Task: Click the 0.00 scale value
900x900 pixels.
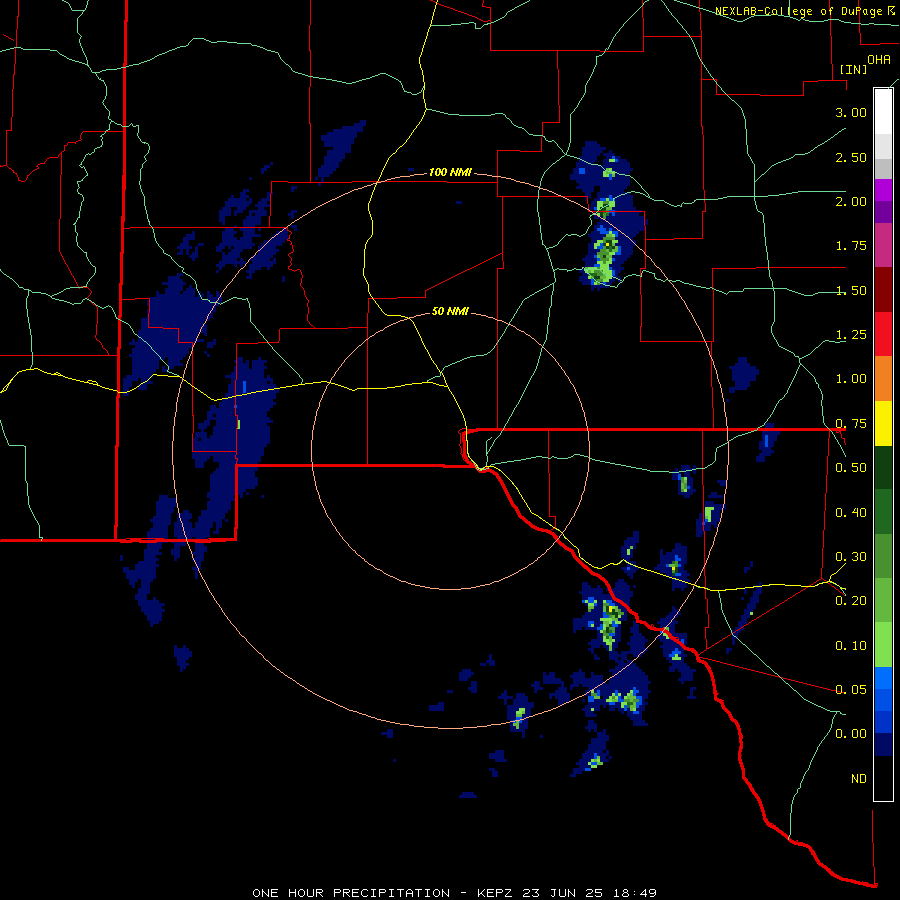Action: [x=851, y=734]
